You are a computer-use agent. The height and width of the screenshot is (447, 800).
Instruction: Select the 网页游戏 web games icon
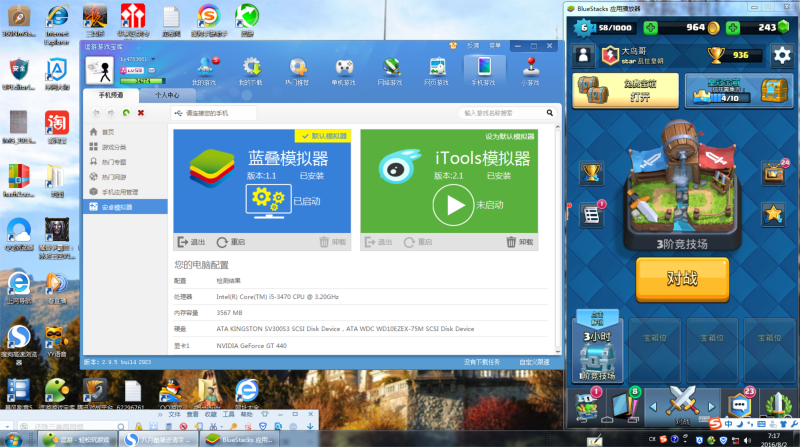(x=437, y=71)
